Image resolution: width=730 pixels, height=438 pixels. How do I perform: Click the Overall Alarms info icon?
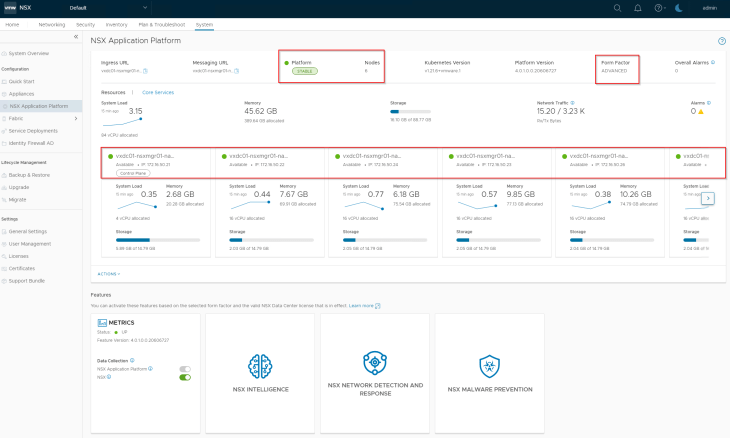[x=713, y=62]
